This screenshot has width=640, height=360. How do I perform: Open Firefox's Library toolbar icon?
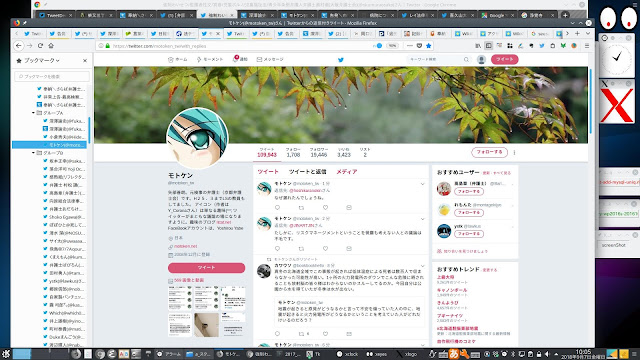point(478,46)
